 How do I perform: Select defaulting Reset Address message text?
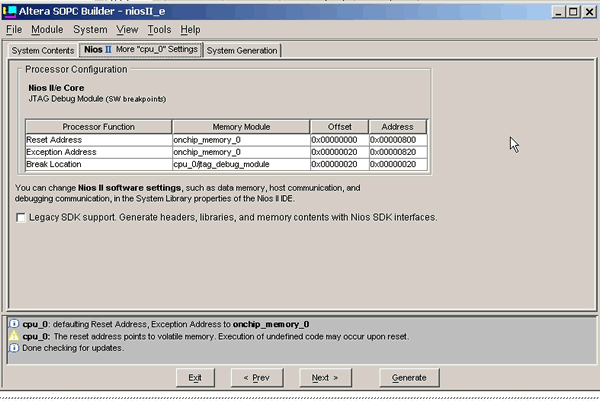(166, 324)
